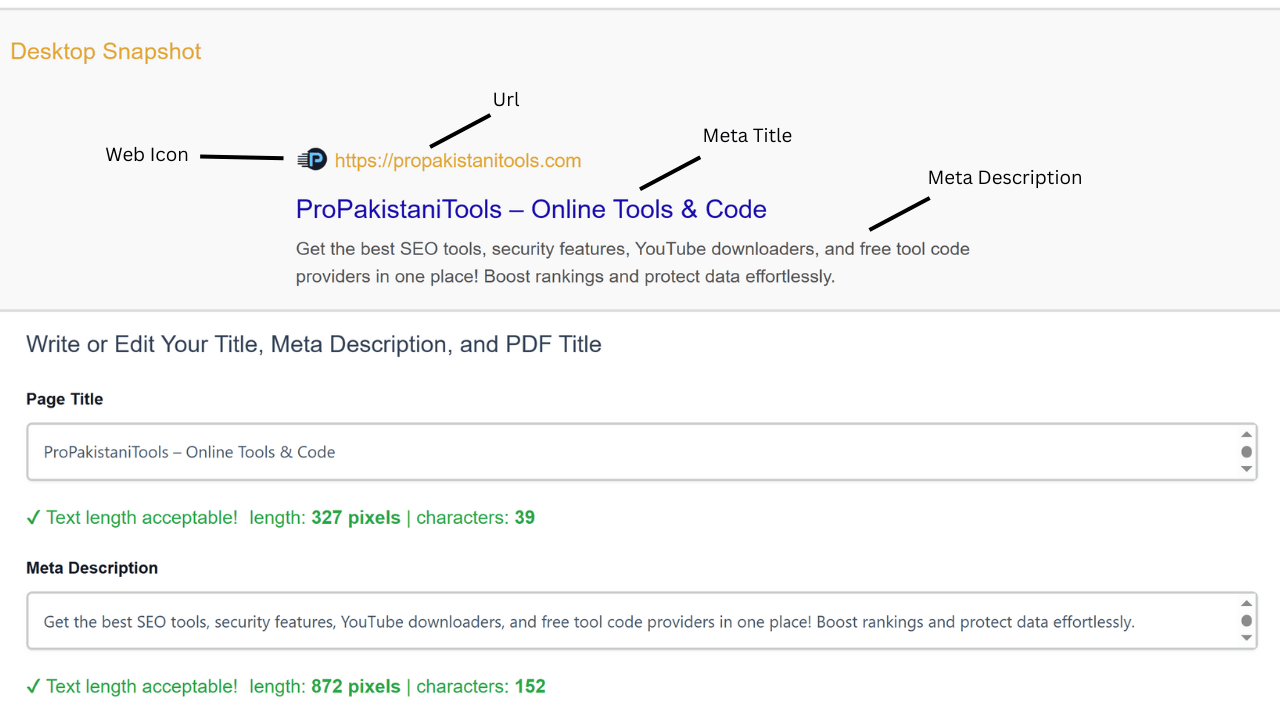
Task: Click the characters count 152
Action: pos(530,687)
